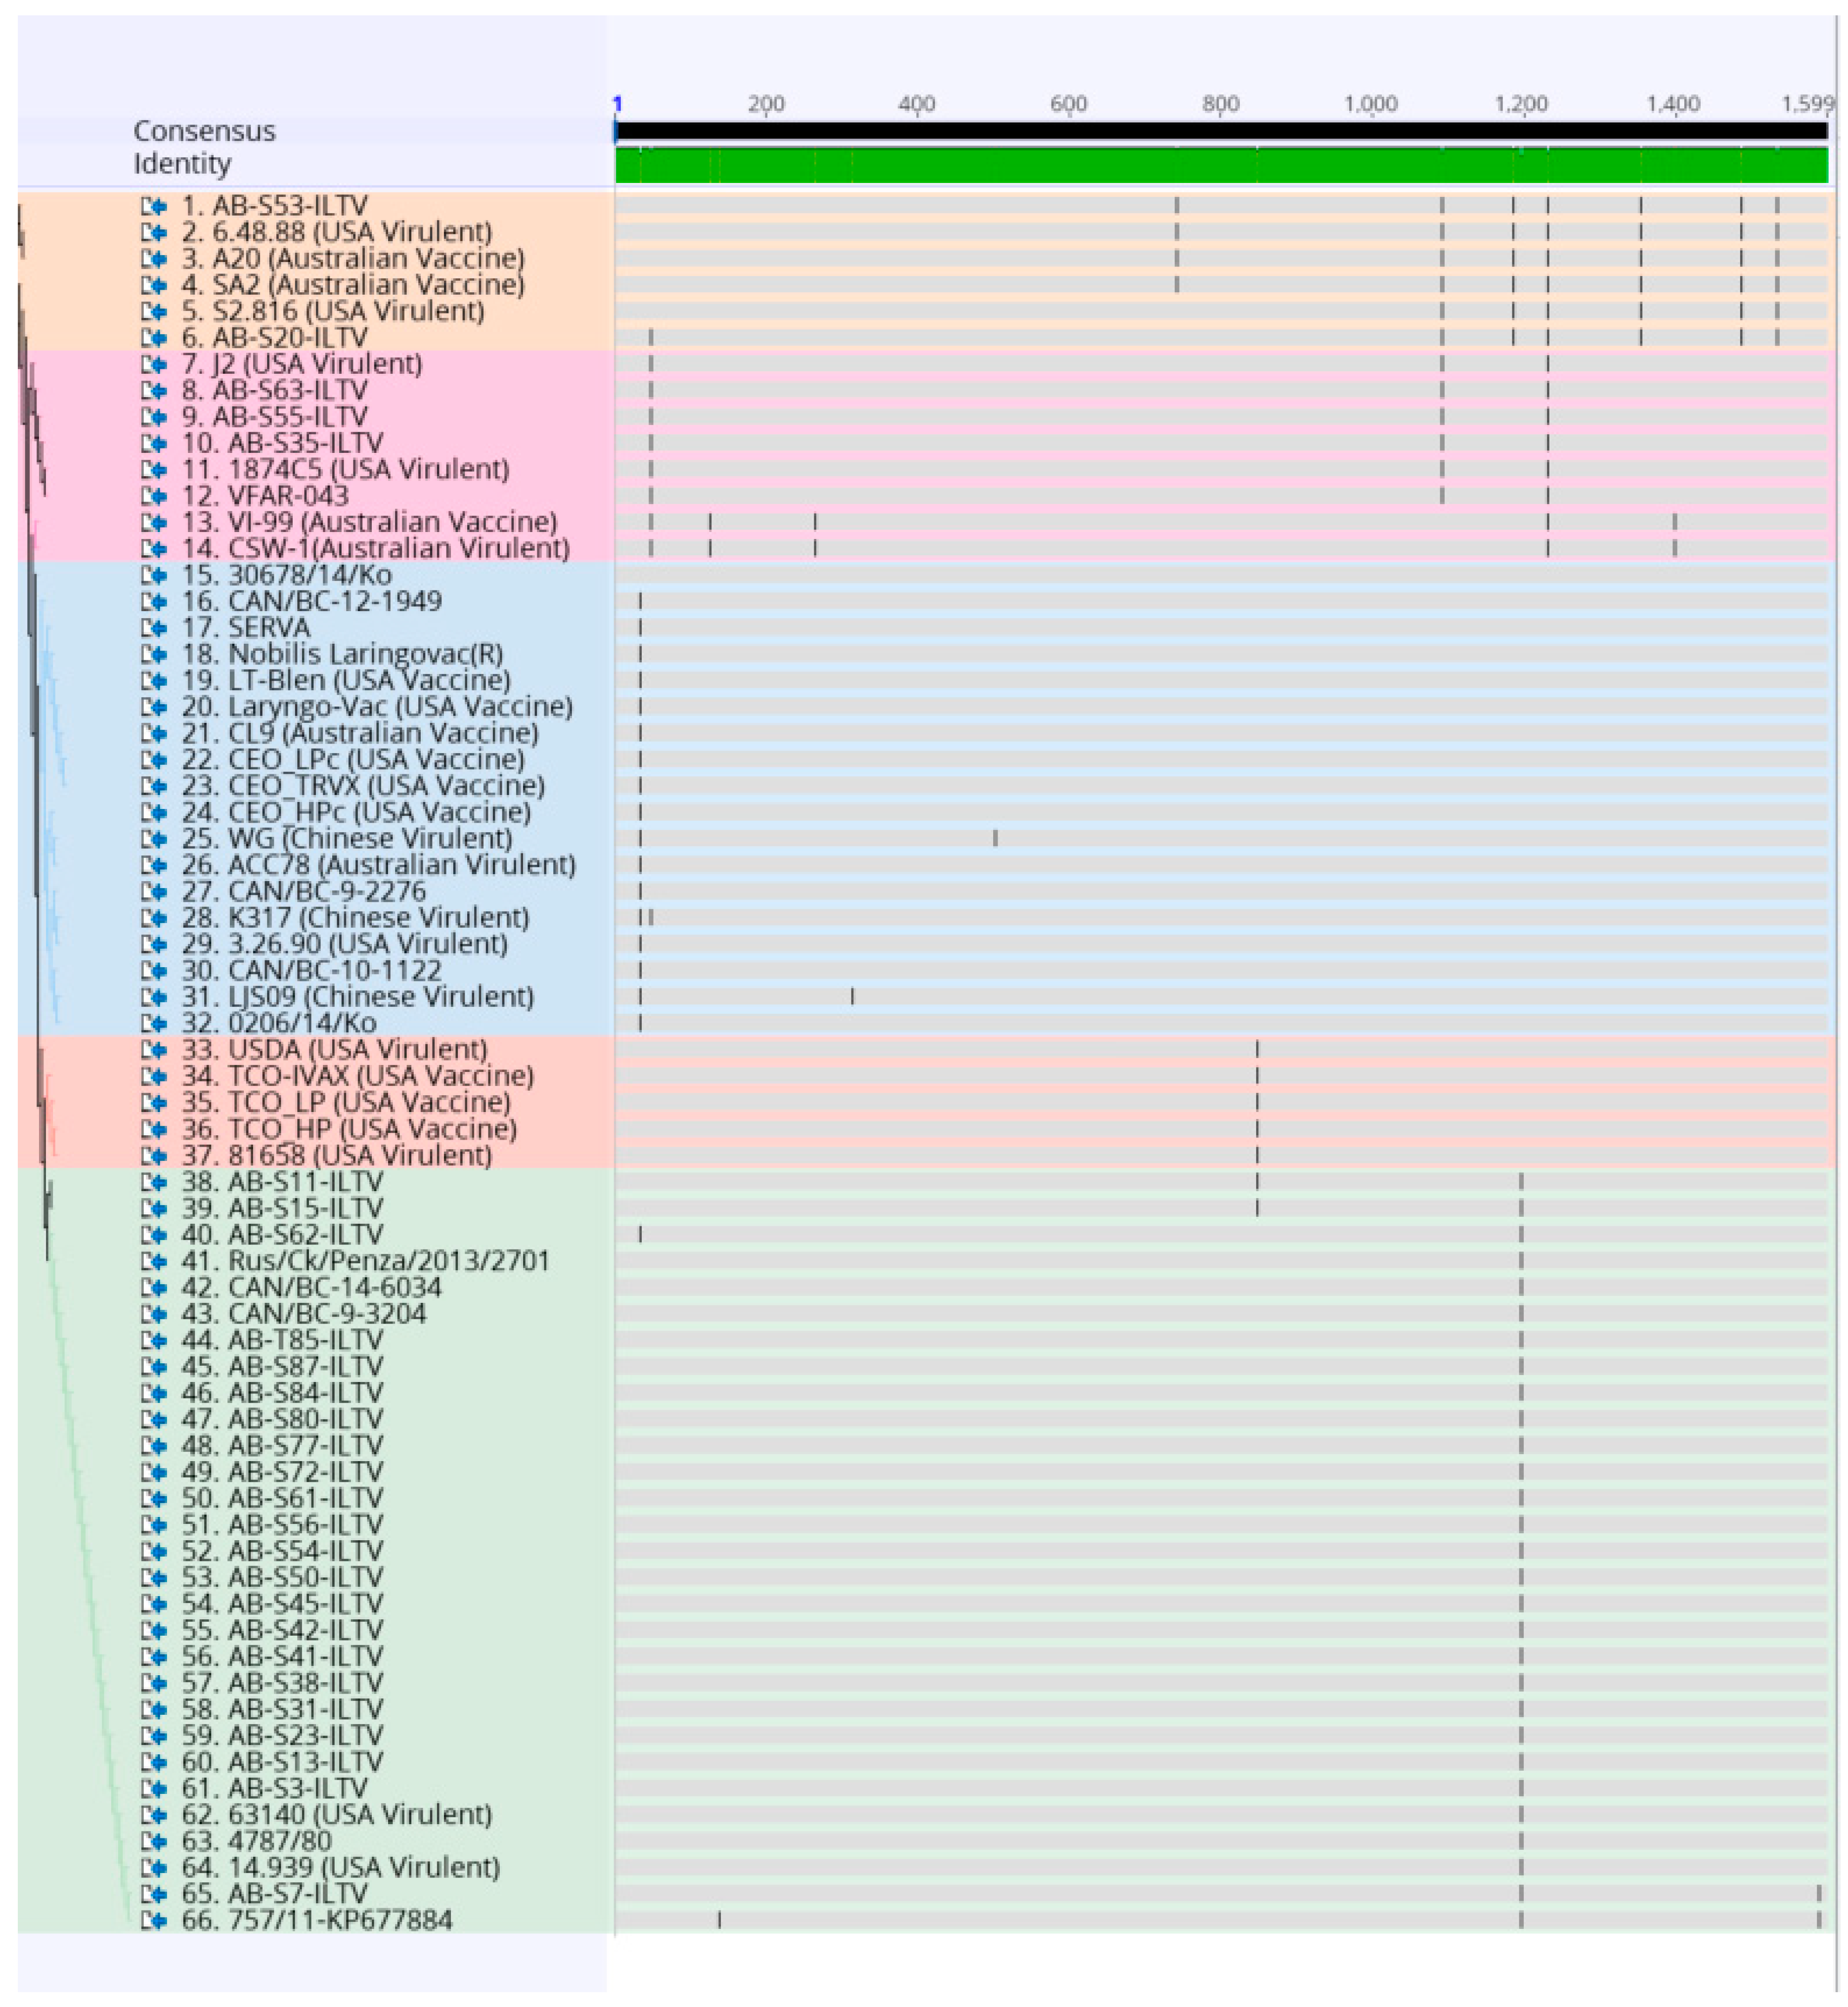
Task: Select the Identity row label
Action: pyautogui.click(x=182, y=163)
